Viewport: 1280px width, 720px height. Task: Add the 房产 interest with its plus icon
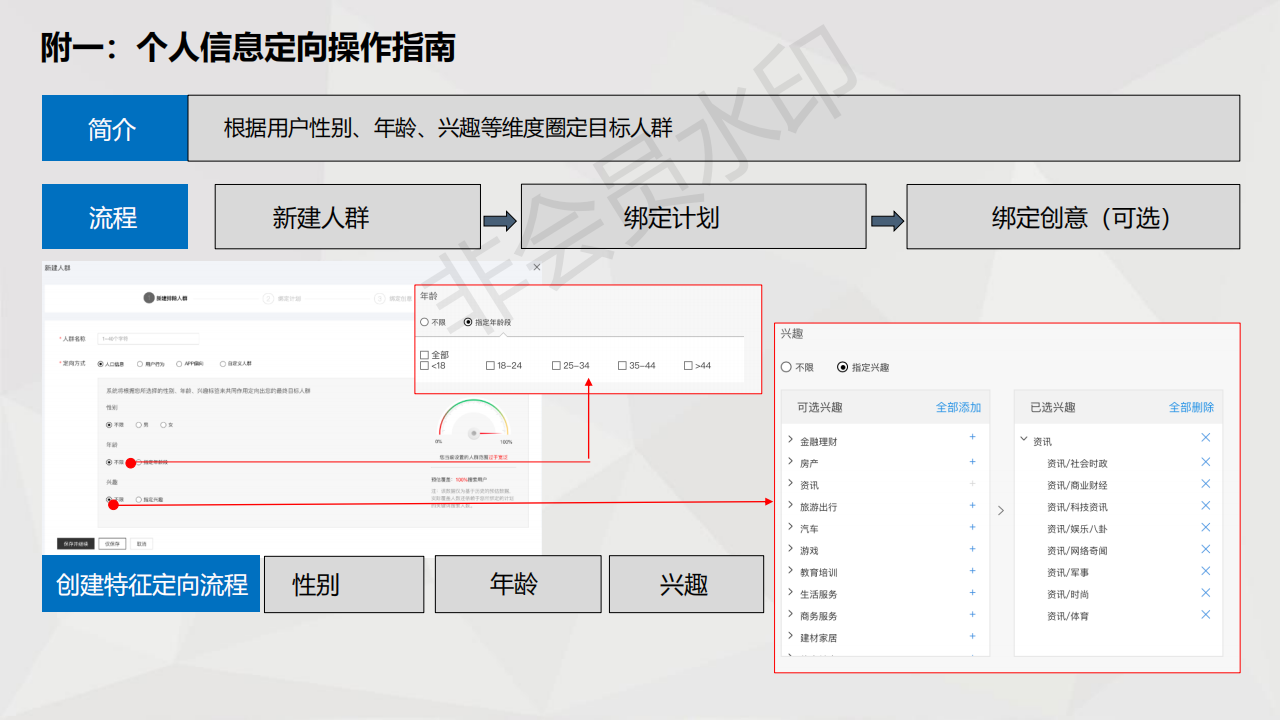(972, 462)
